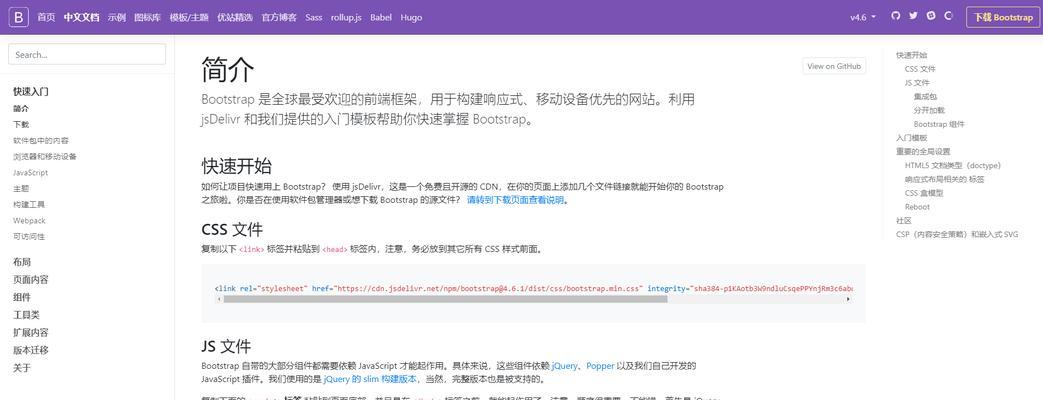Open the v4.6 version dropdown
This screenshot has width=1043, height=400.
[863, 17]
